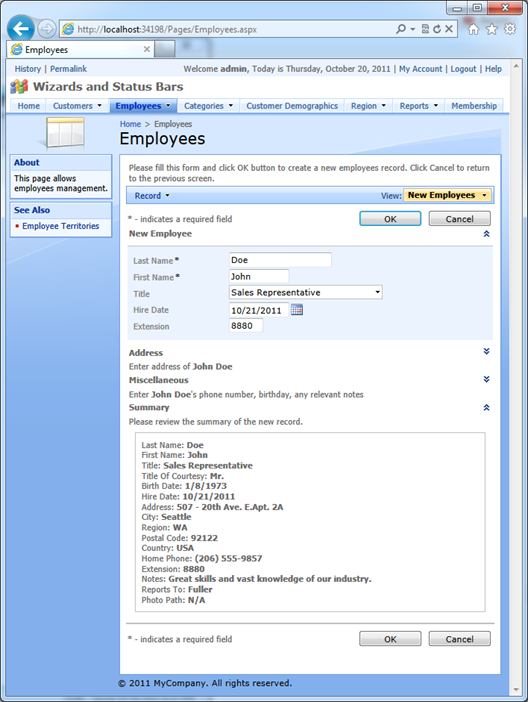528x702 pixels.
Task: Open the Record action menu
Action: pyautogui.click(x=152, y=196)
